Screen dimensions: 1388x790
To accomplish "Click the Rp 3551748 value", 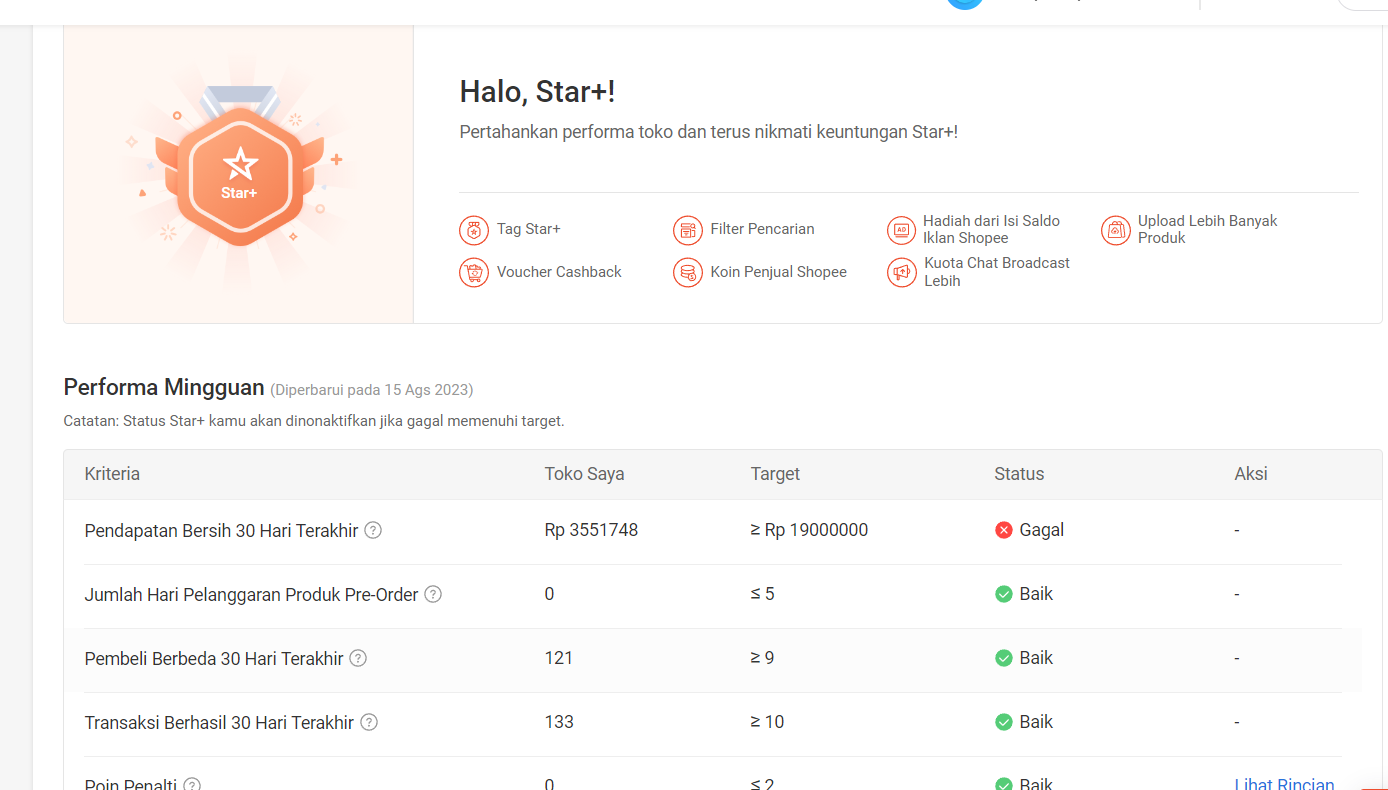I will coord(591,530).
